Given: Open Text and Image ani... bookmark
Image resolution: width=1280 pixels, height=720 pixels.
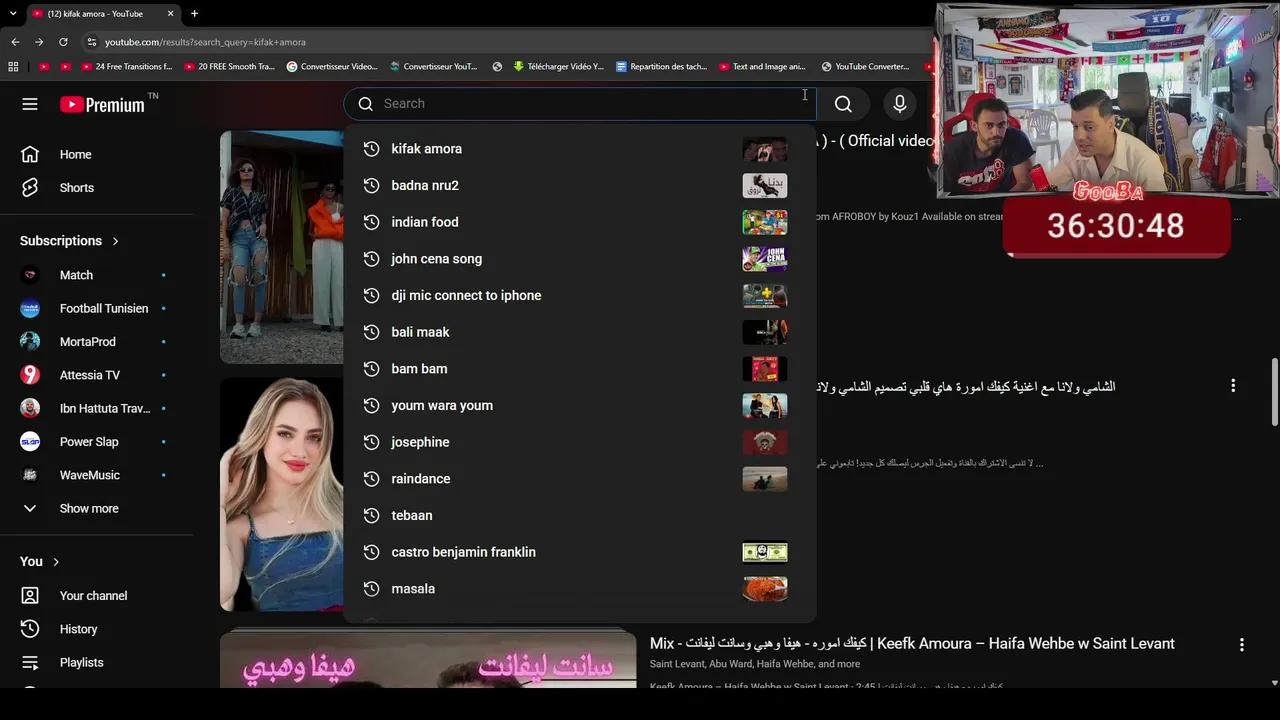Looking at the screenshot, I should [762, 67].
